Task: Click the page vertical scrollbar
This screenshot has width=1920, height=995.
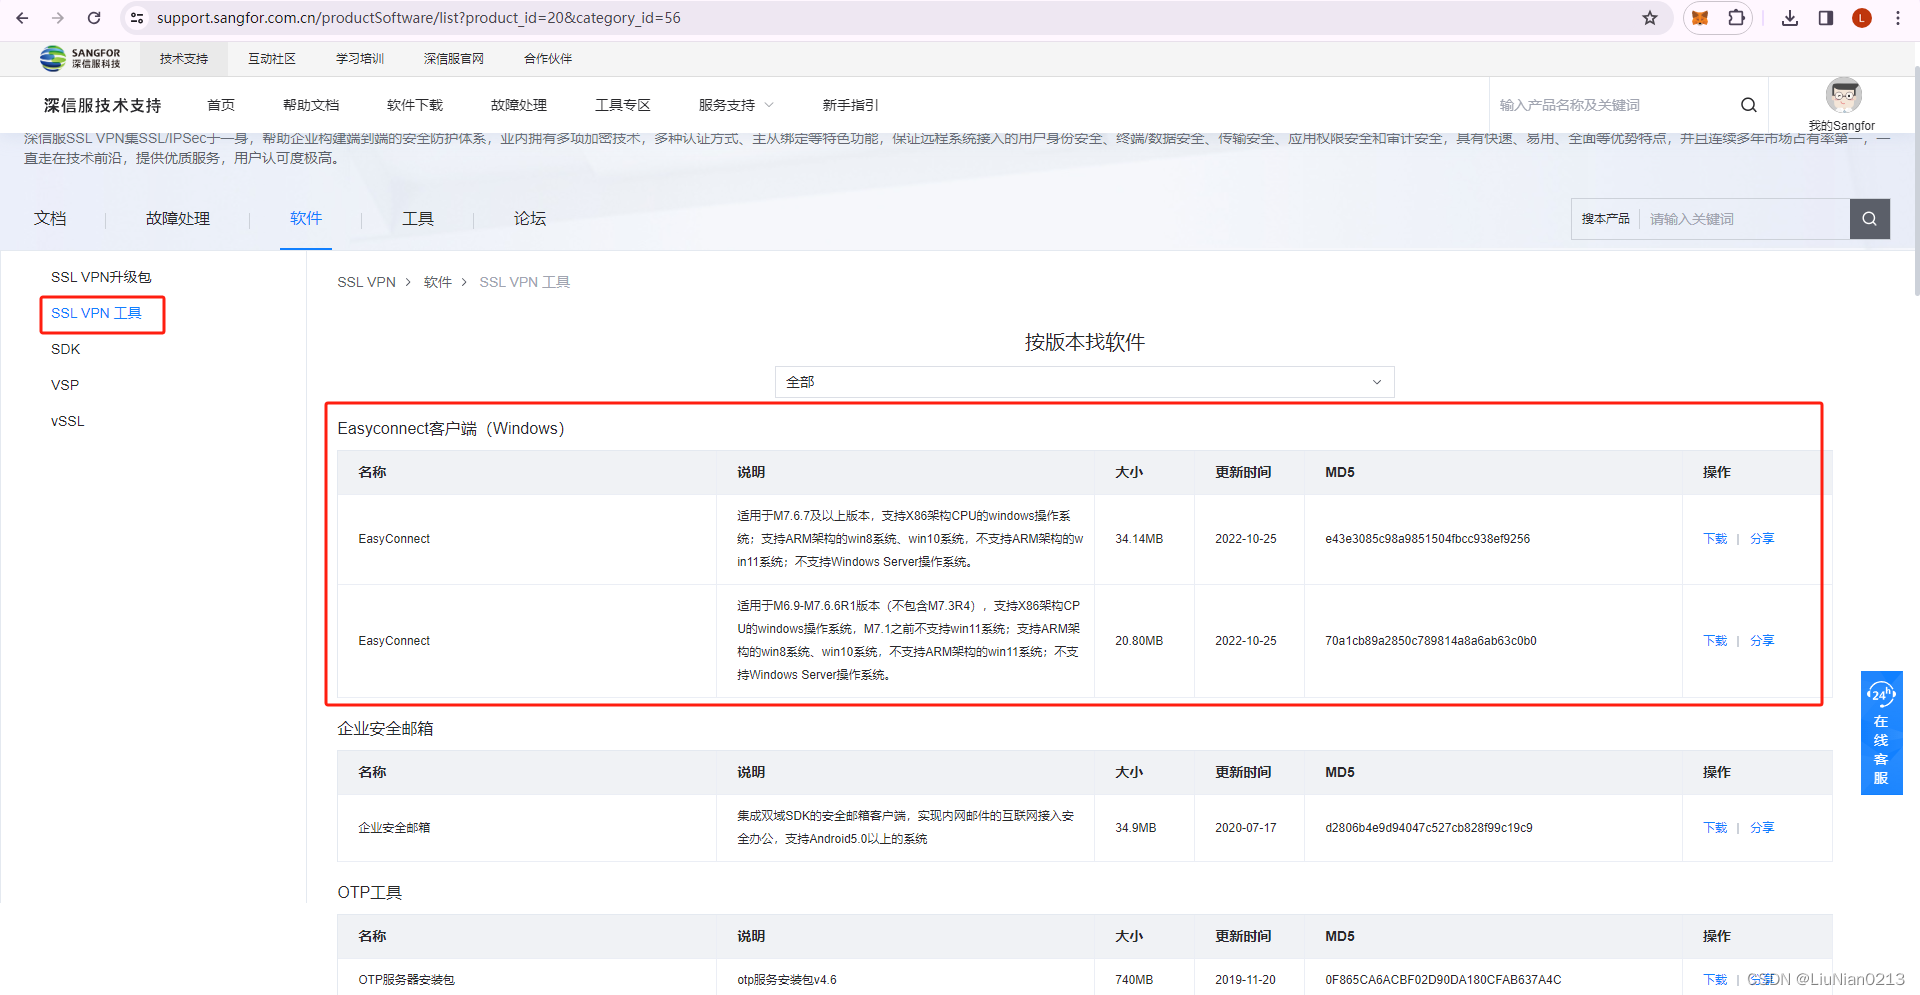Action: (1916, 180)
